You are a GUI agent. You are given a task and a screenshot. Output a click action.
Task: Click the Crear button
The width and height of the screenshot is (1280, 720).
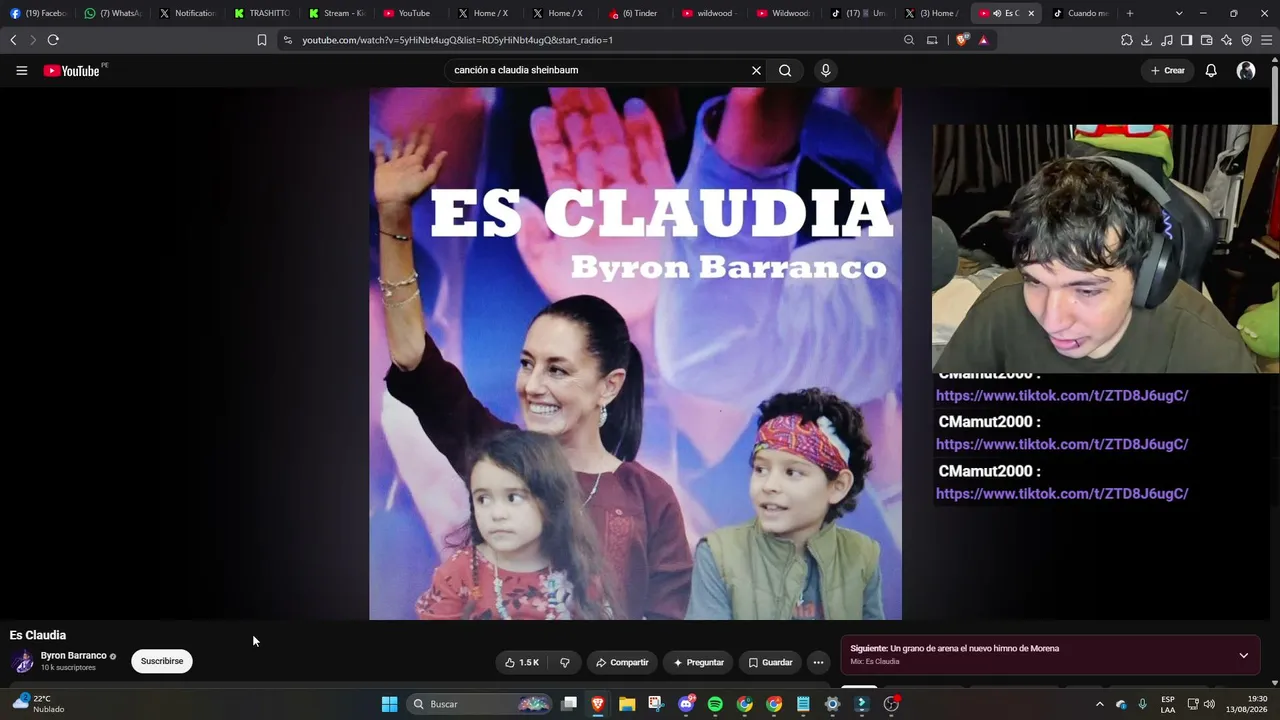[1167, 70]
